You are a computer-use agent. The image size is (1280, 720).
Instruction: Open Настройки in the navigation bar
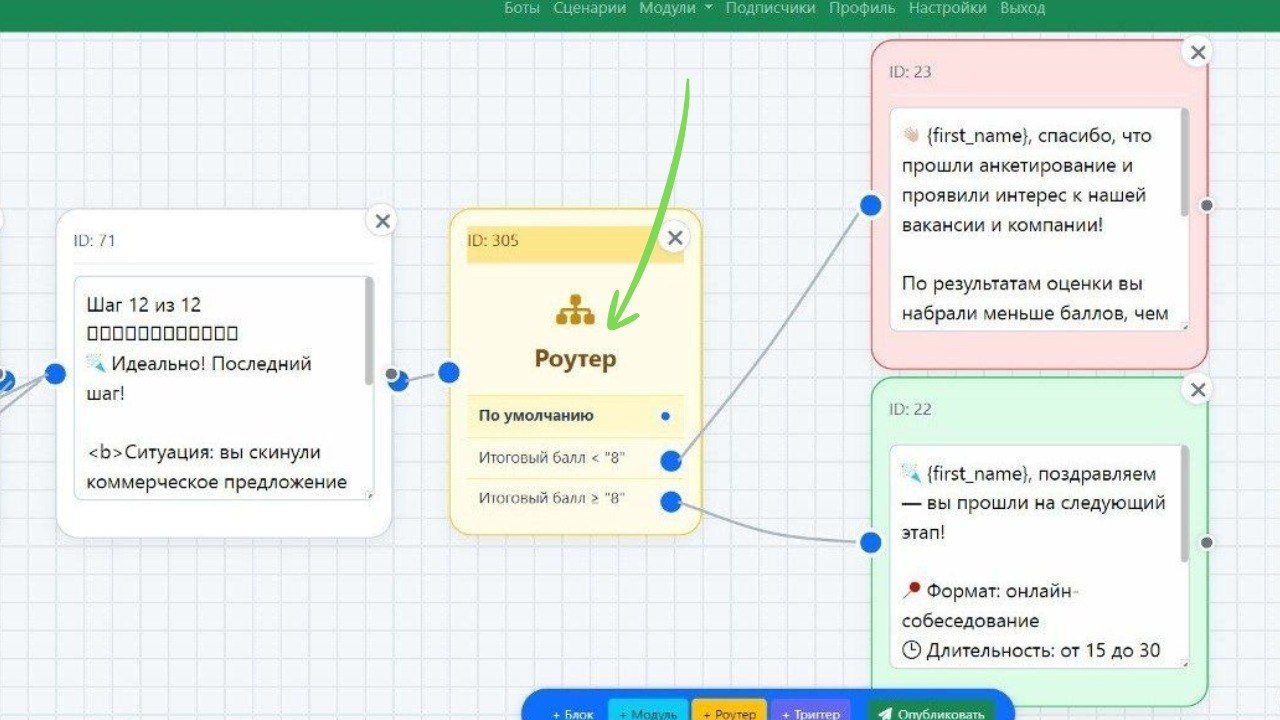948,8
